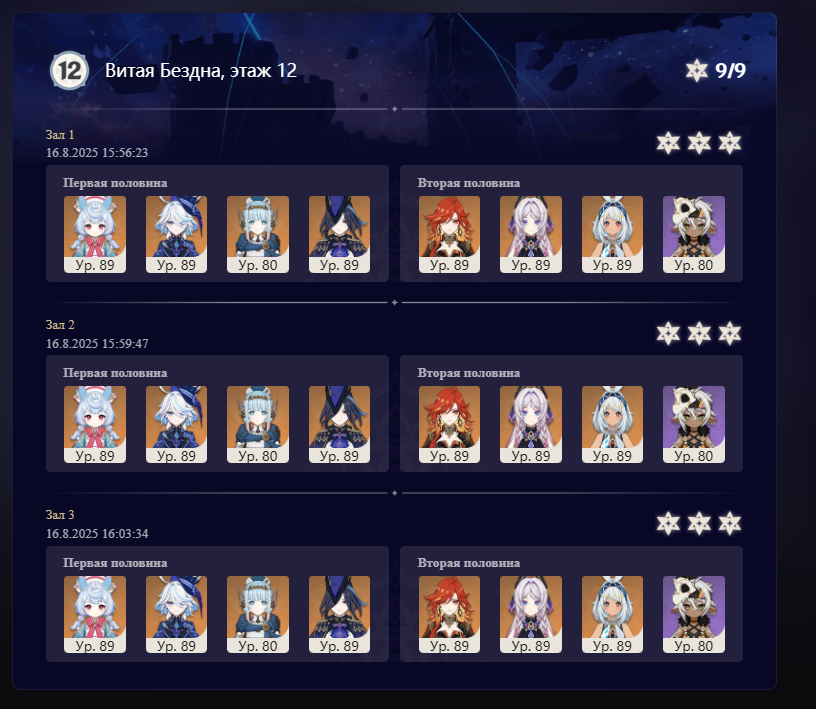Click red-haired Mavuika portrait in Зал 1
Screen dimensions: 816x709
450,234
